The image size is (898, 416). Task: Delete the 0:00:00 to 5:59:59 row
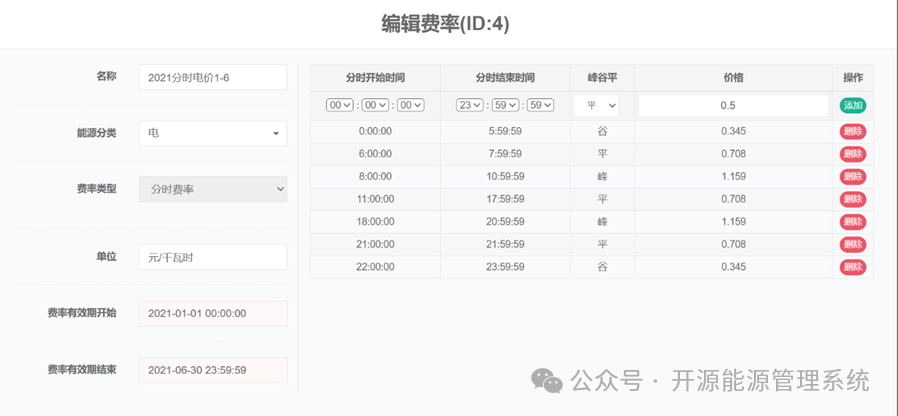tap(853, 131)
